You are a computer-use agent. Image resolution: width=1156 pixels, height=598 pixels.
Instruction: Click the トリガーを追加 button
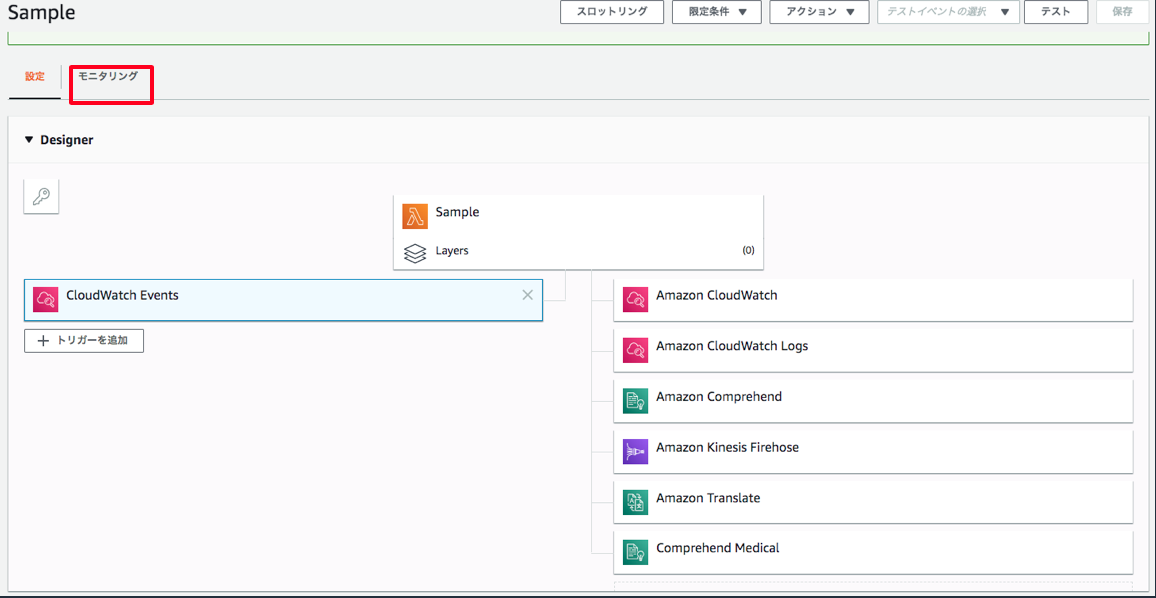(84, 341)
